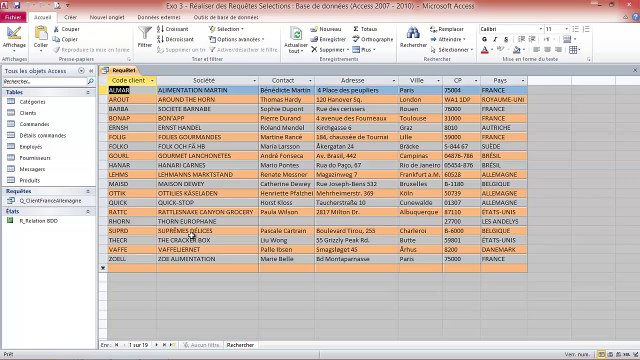Screen dimensions: 640x360
Task: Open the Atteindre dropdown
Action: (448, 39)
